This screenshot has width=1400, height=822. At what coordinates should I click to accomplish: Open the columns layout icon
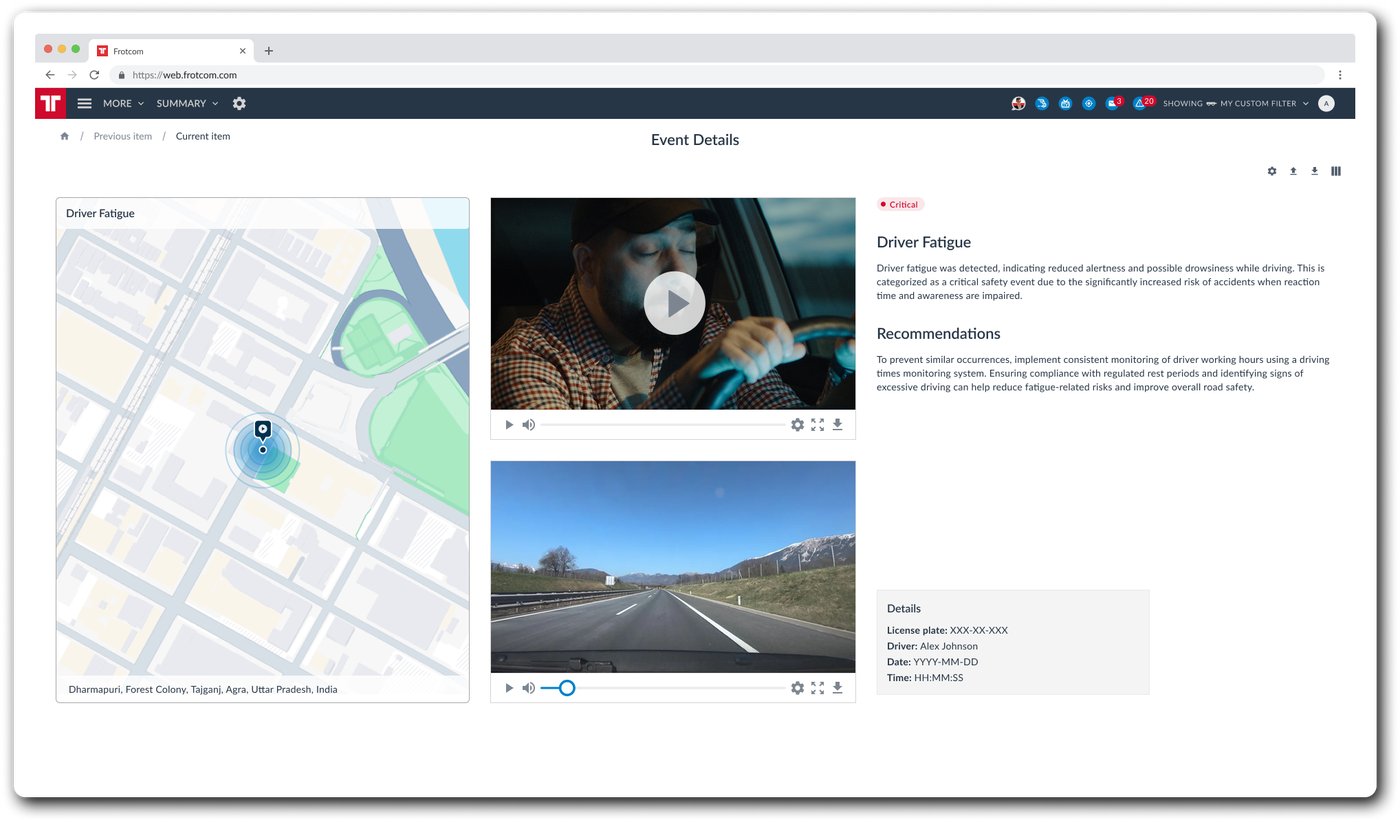point(1336,171)
